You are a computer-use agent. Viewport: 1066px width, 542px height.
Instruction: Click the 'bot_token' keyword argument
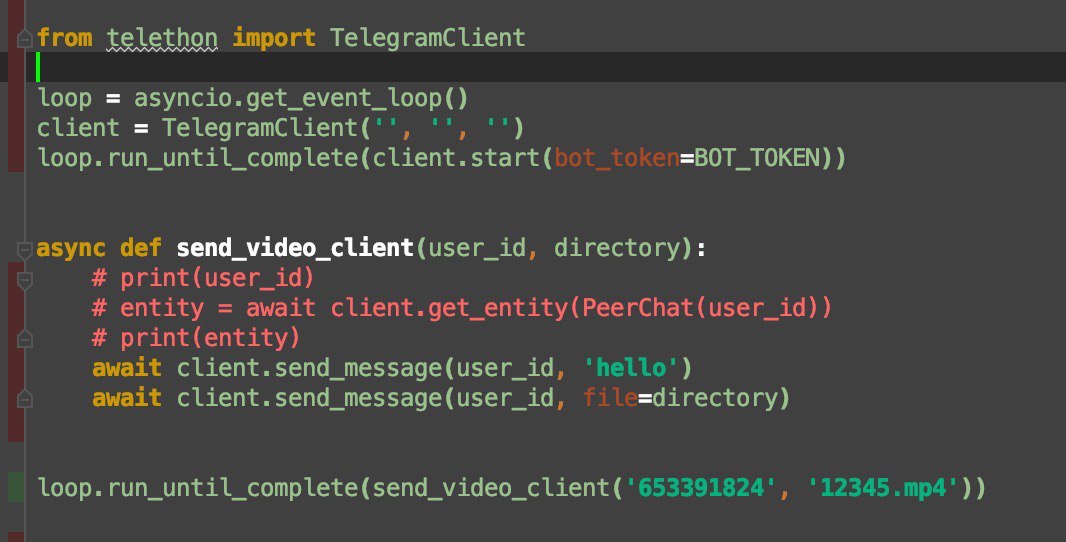(617, 158)
